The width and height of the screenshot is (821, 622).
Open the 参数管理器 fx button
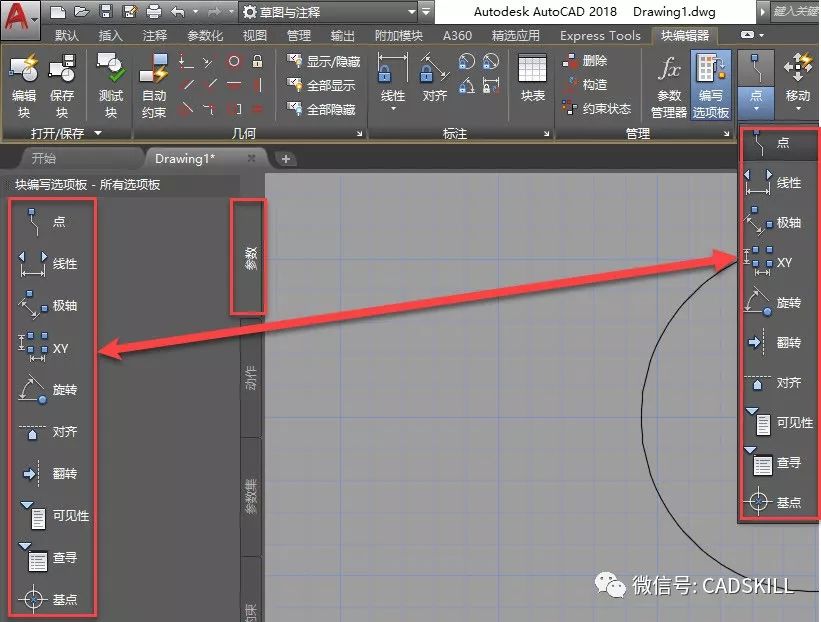669,86
